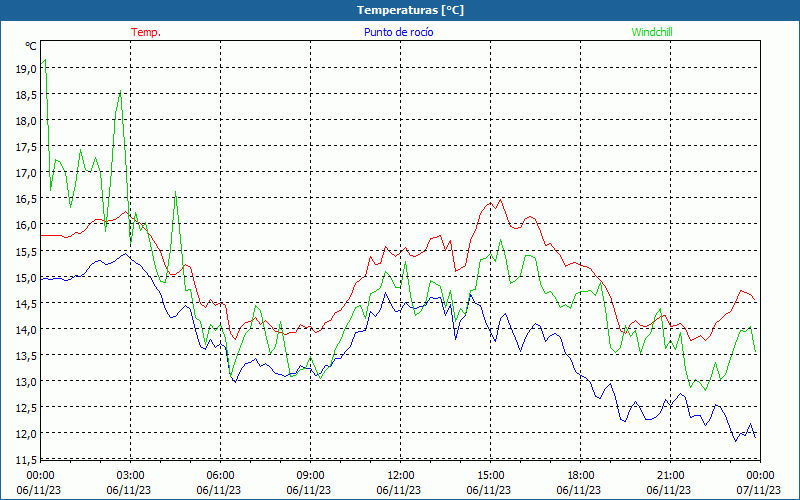
Task: Click the 17,0 y-axis value
Action: click(x=27, y=173)
